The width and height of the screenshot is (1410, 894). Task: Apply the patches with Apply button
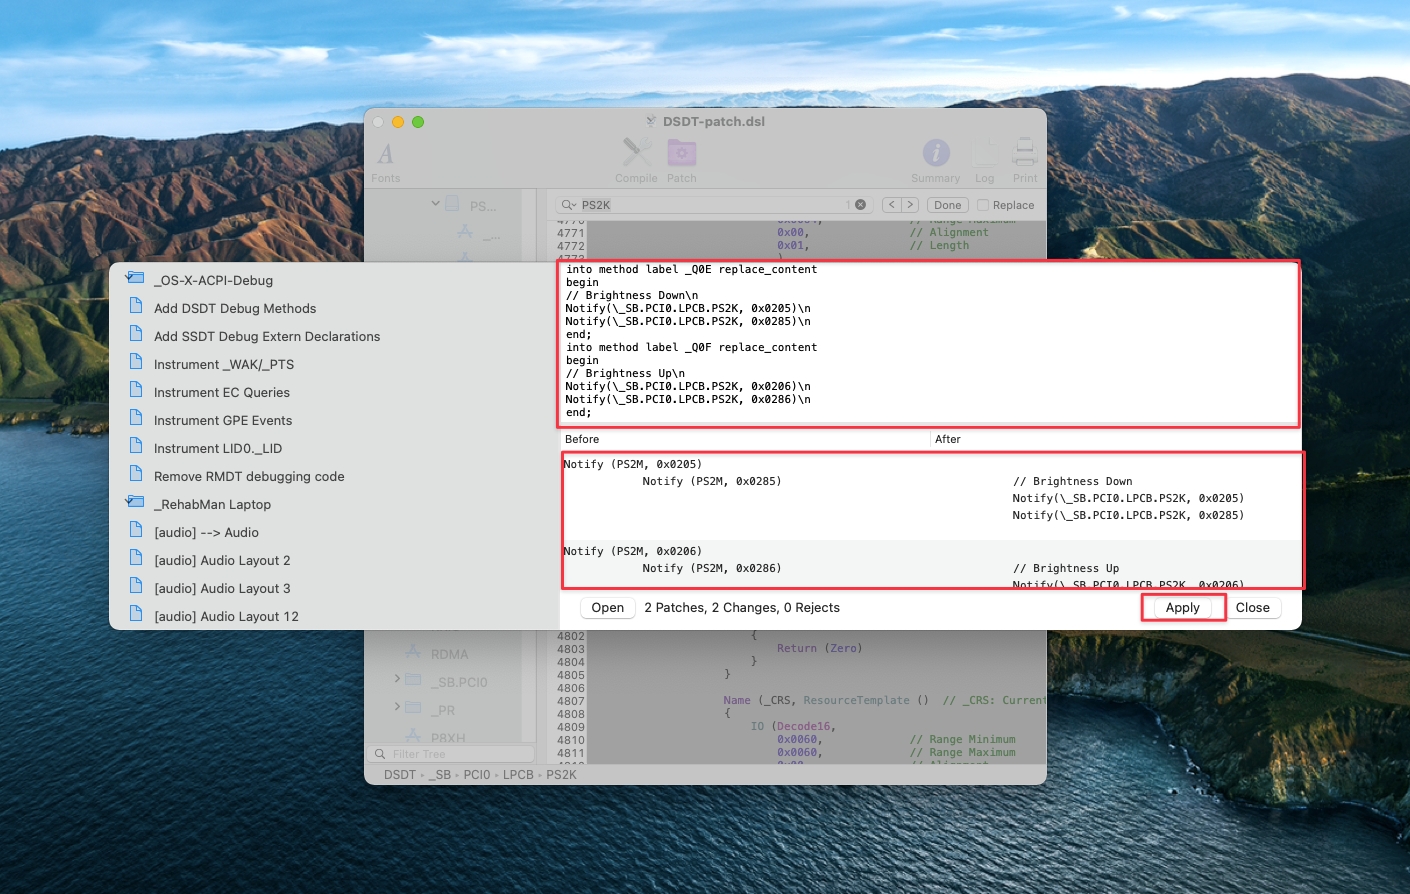pyautogui.click(x=1182, y=608)
